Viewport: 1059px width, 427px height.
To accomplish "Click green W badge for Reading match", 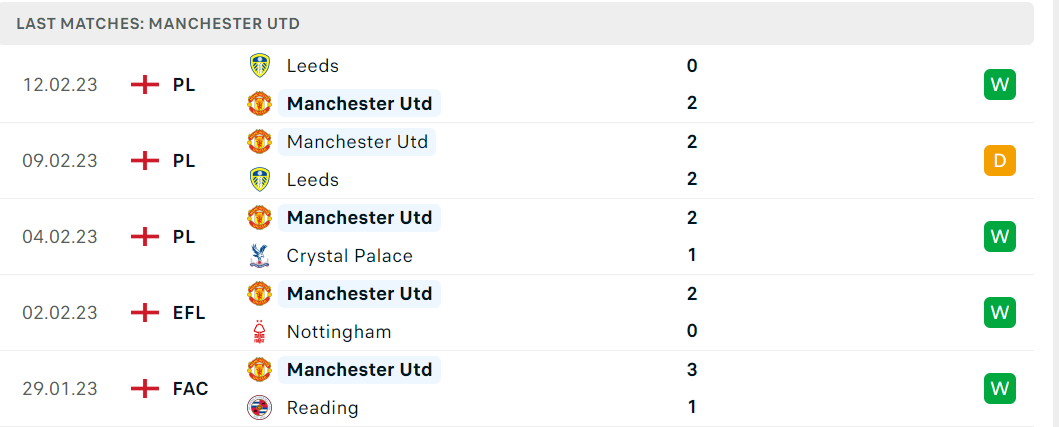I will 1000,388.
